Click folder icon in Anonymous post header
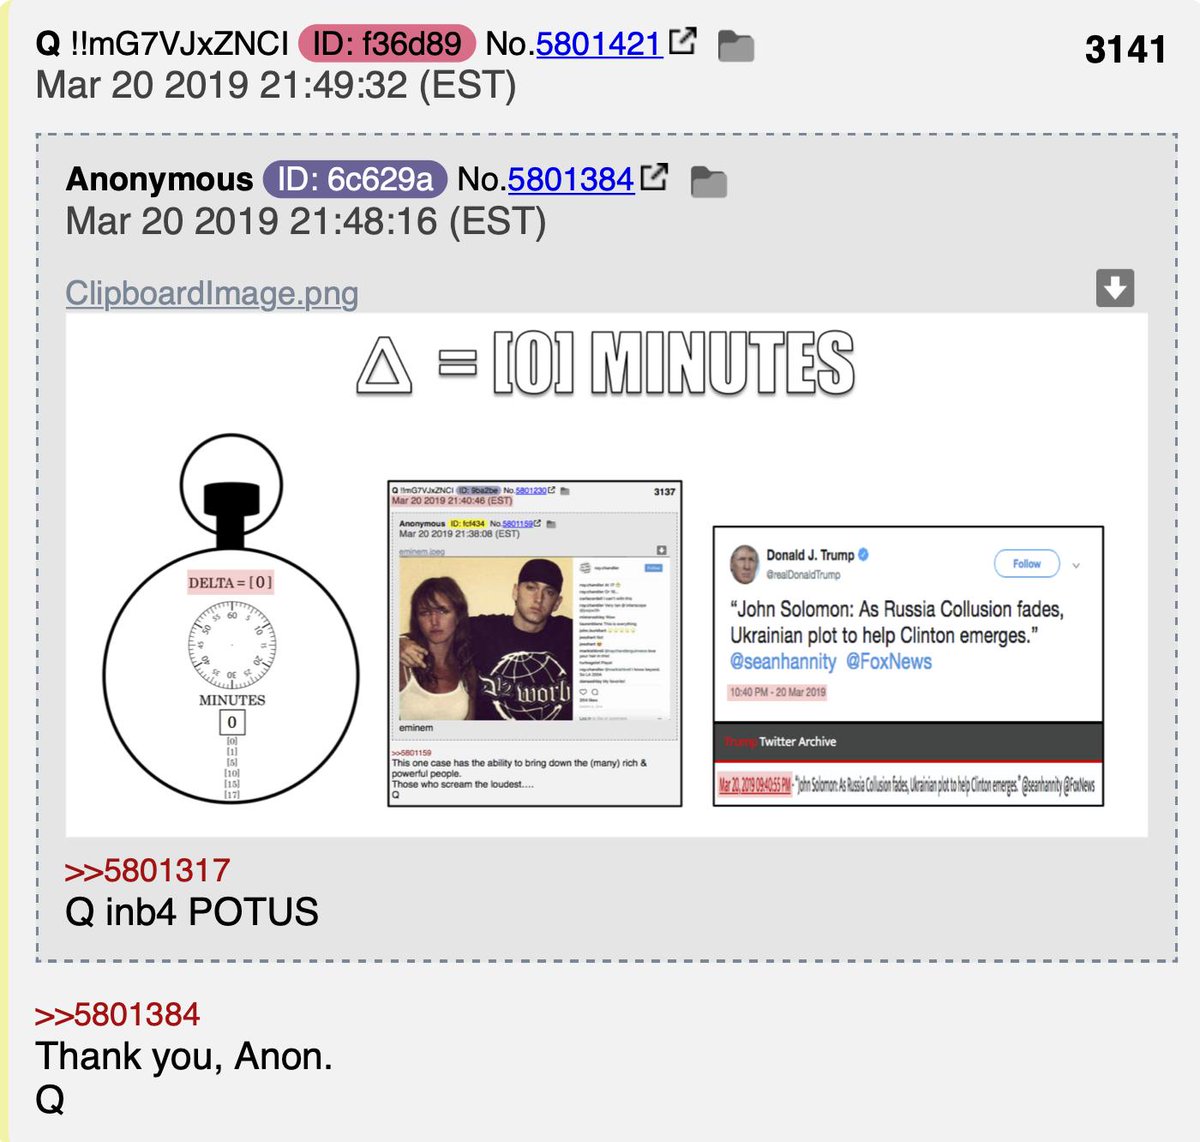Viewport: 1200px width, 1142px height. pos(708,182)
